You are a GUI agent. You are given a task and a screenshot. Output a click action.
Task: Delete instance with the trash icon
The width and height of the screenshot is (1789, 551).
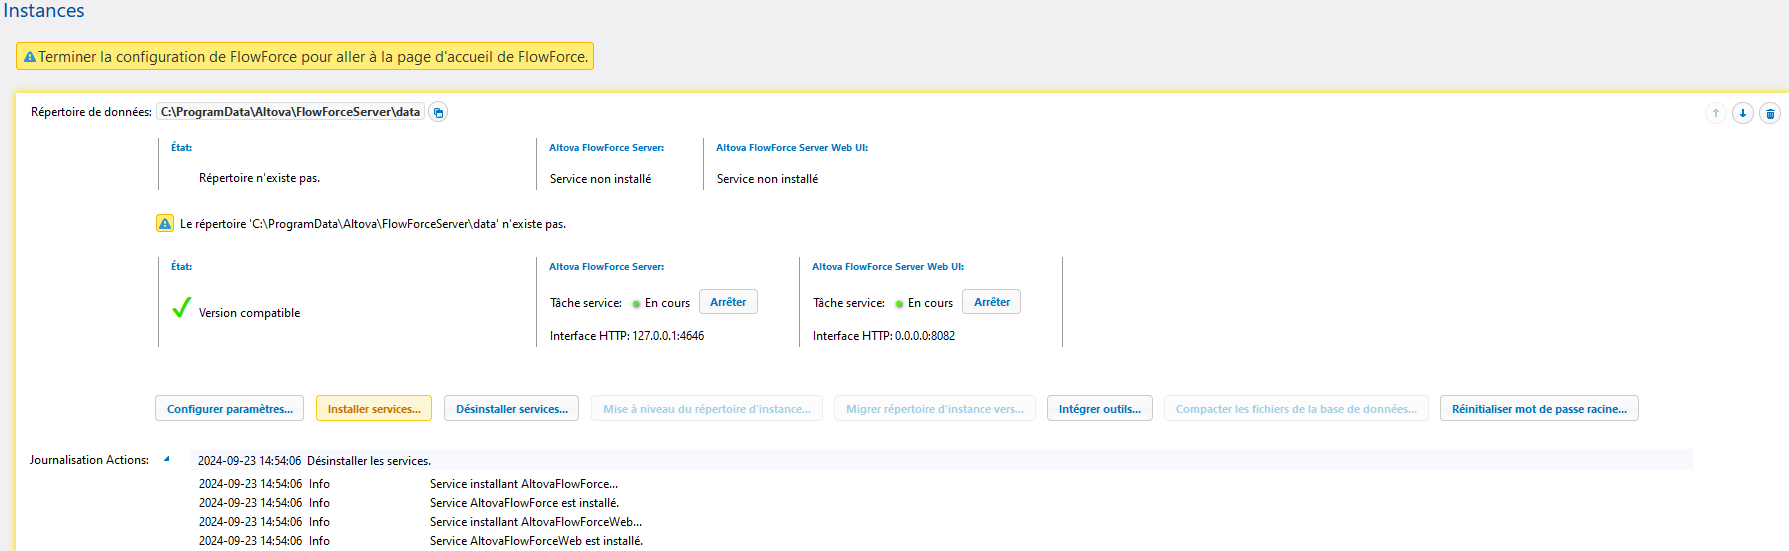(1770, 113)
